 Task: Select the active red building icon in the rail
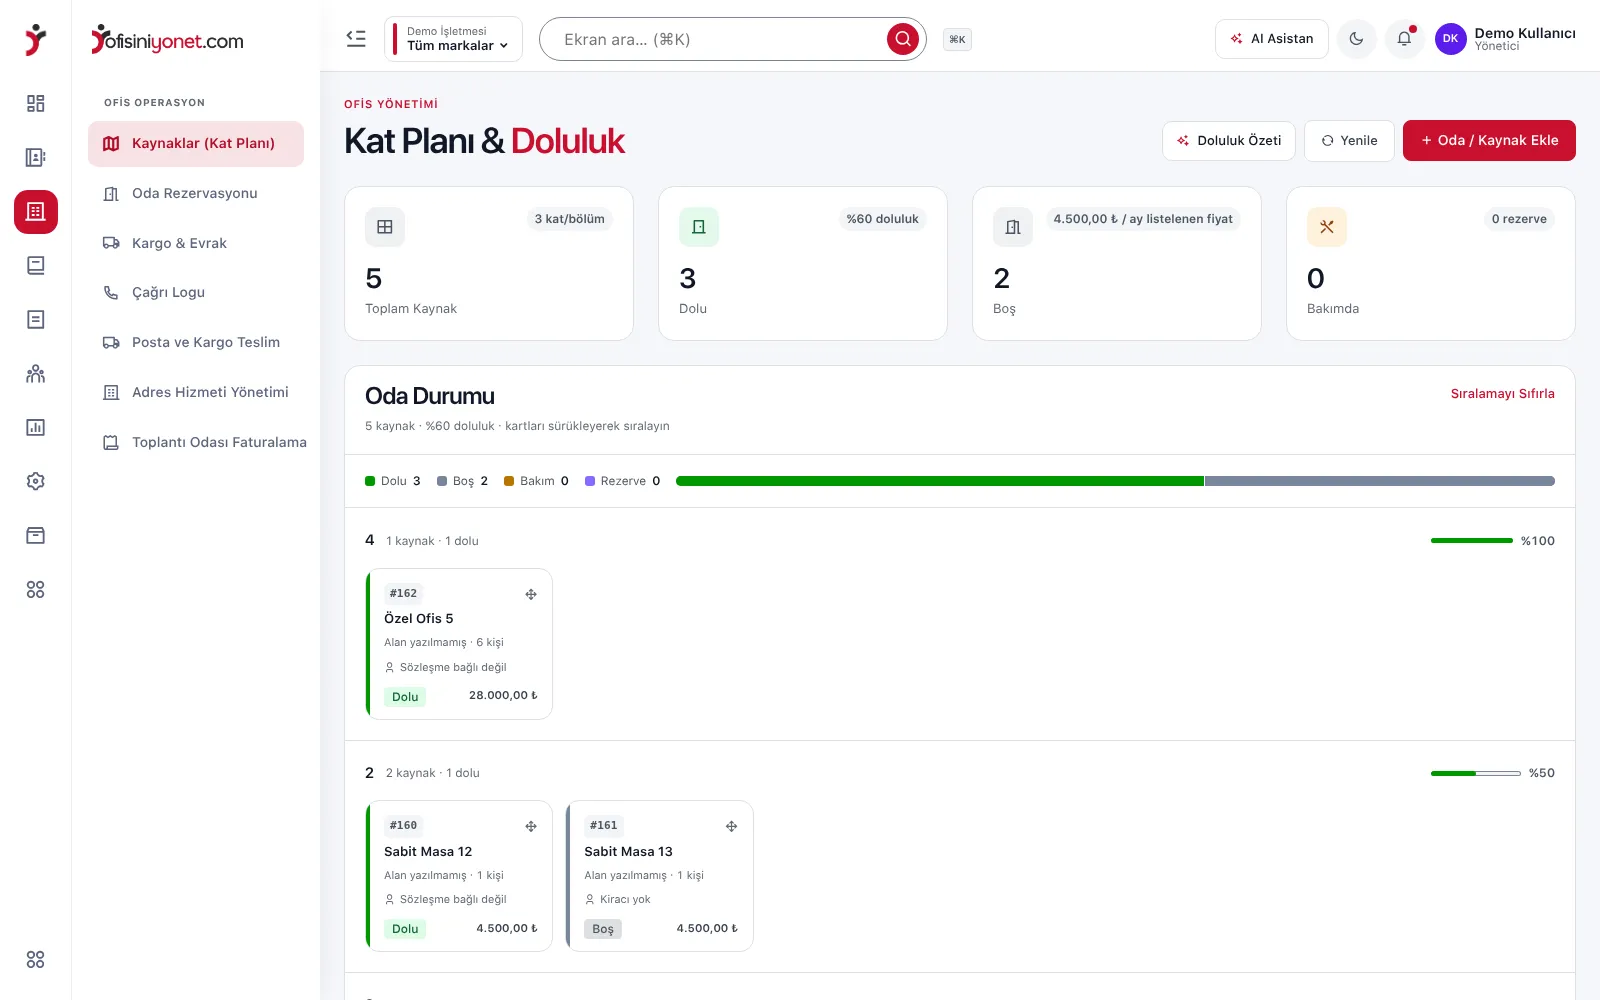coord(36,212)
